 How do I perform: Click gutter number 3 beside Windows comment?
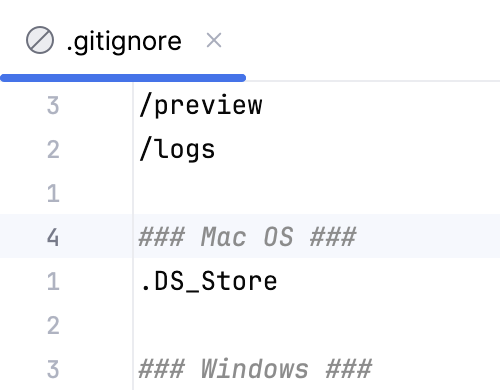[x=53, y=369]
